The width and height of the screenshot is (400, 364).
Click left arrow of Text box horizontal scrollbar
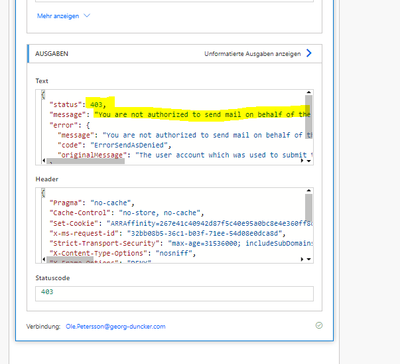coord(44,161)
